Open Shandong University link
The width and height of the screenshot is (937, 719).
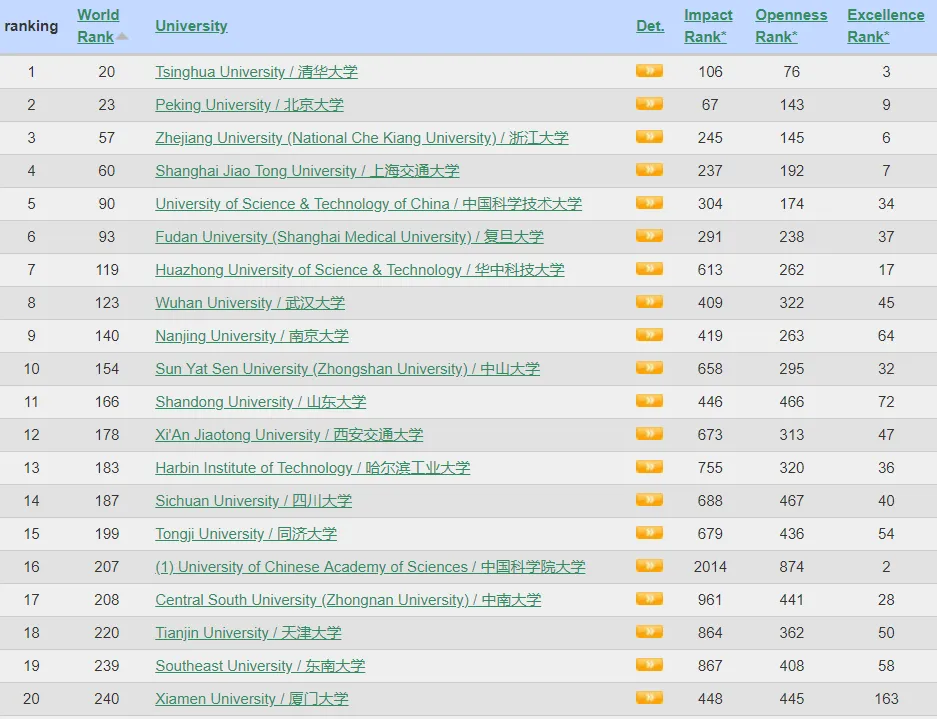click(261, 402)
